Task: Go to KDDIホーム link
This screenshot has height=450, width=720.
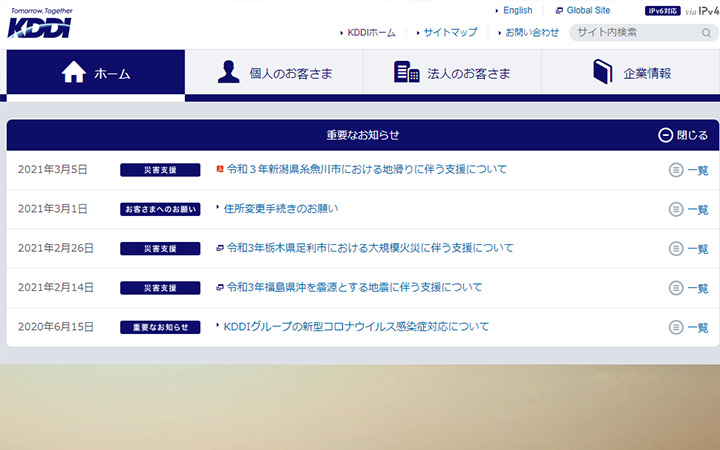Action: click(x=371, y=33)
